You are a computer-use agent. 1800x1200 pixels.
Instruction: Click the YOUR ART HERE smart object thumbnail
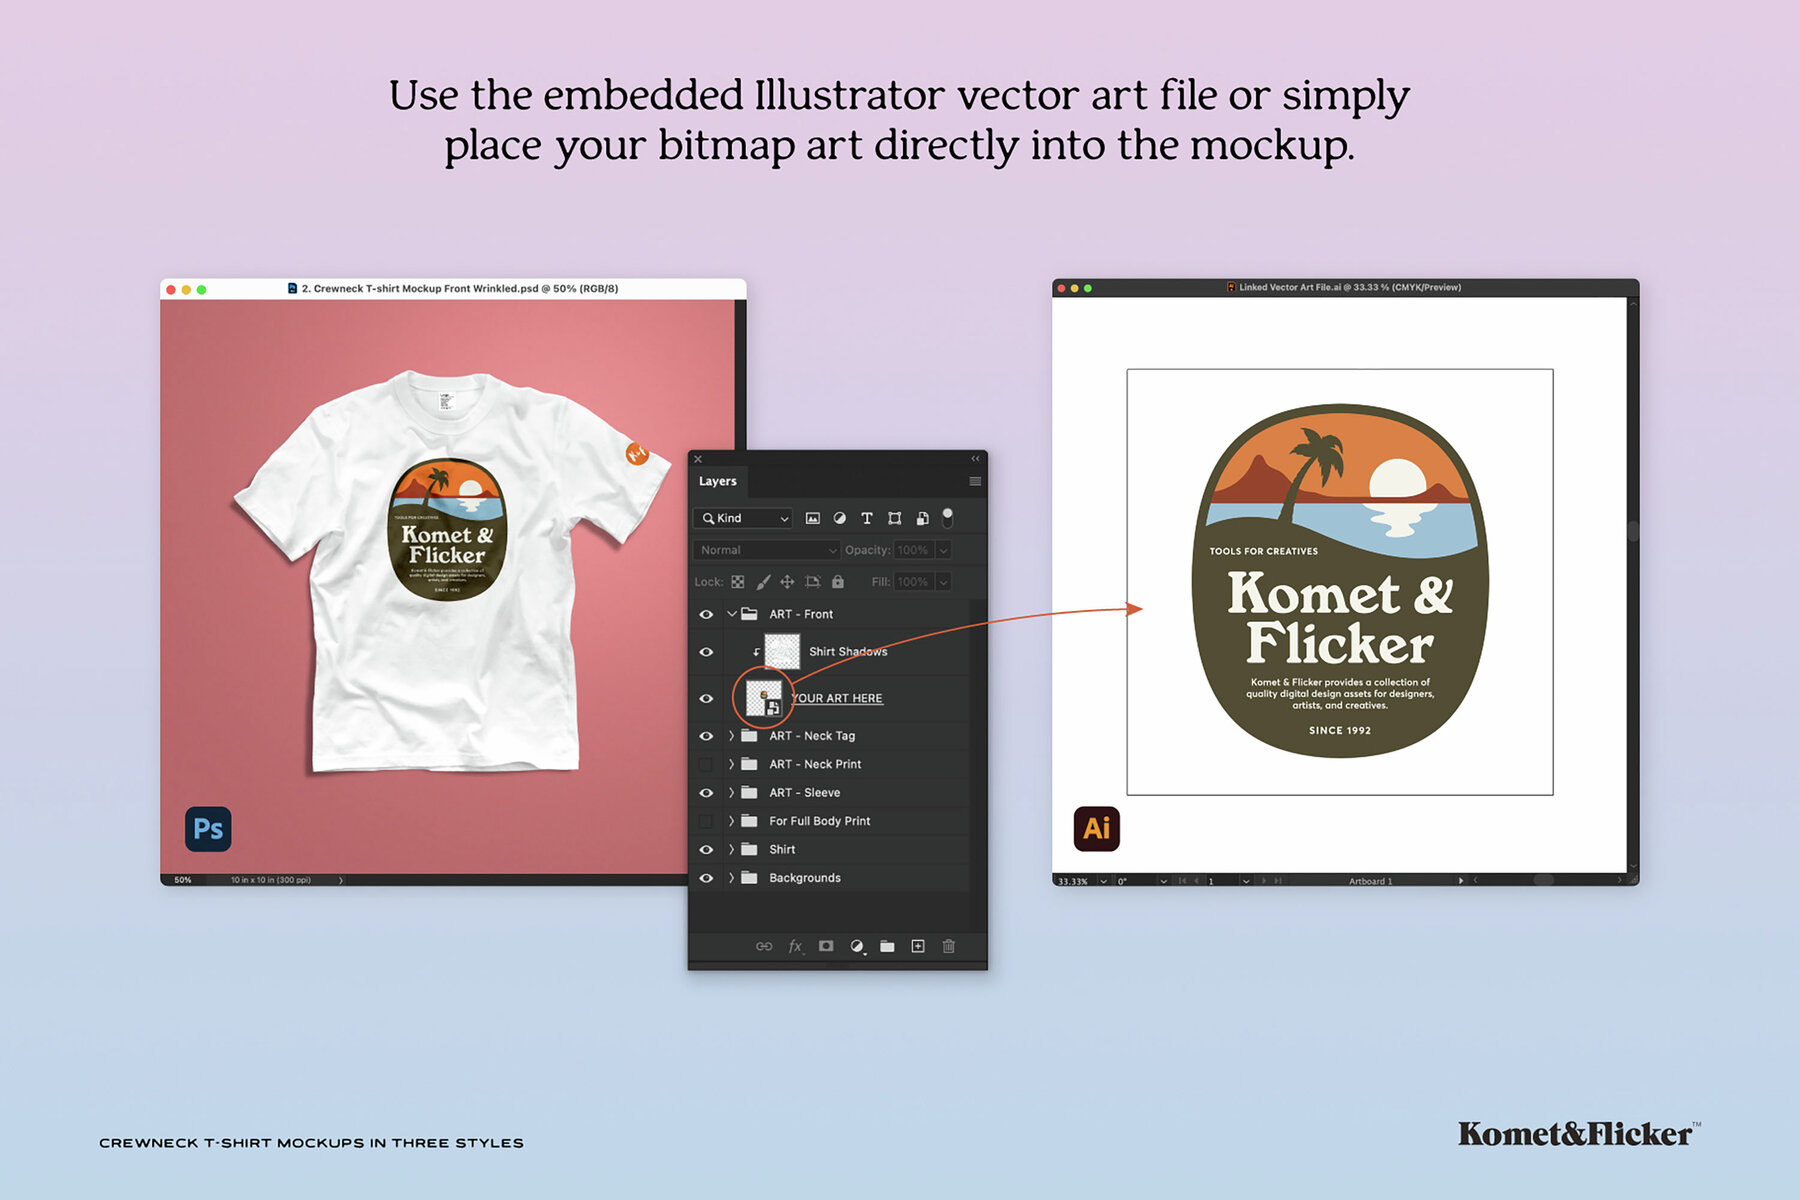click(764, 698)
